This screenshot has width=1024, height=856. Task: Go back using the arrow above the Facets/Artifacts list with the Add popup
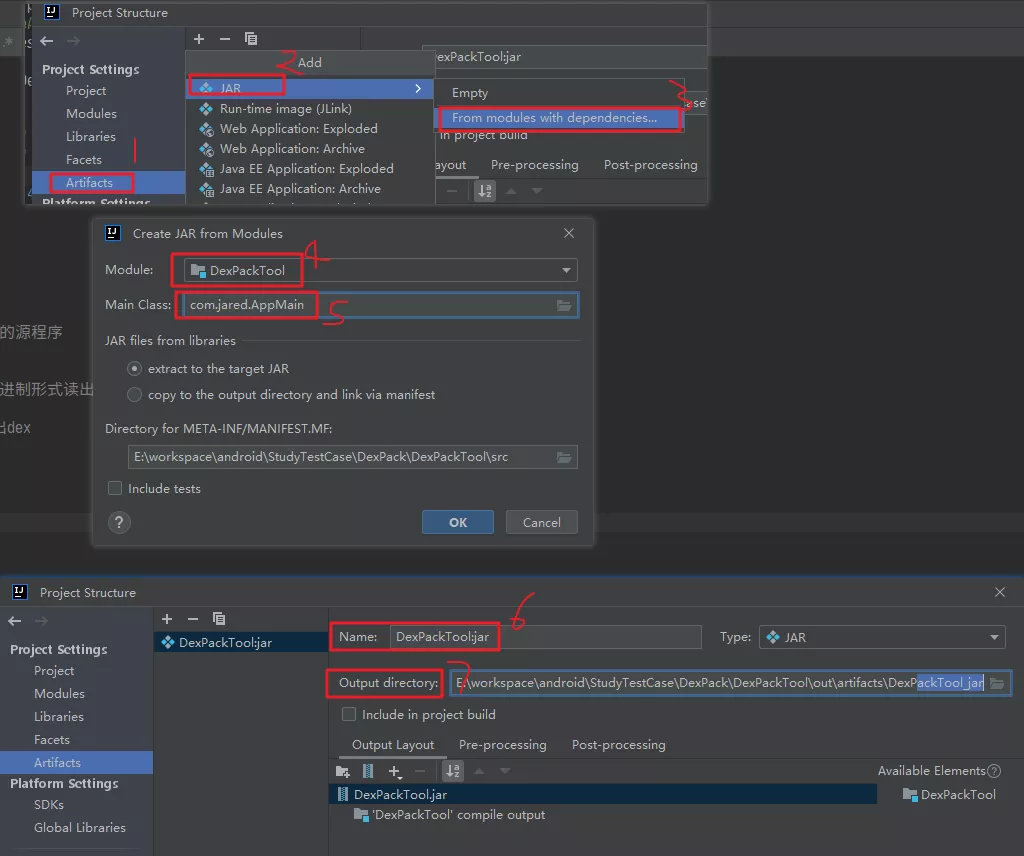click(46, 41)
